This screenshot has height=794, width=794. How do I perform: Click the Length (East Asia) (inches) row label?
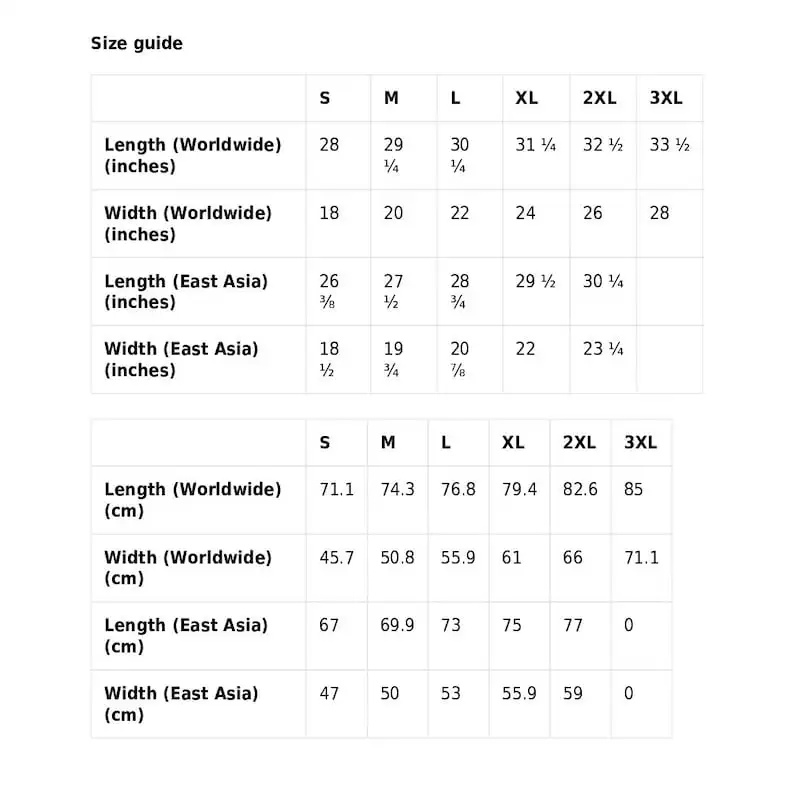click(186, 291)
